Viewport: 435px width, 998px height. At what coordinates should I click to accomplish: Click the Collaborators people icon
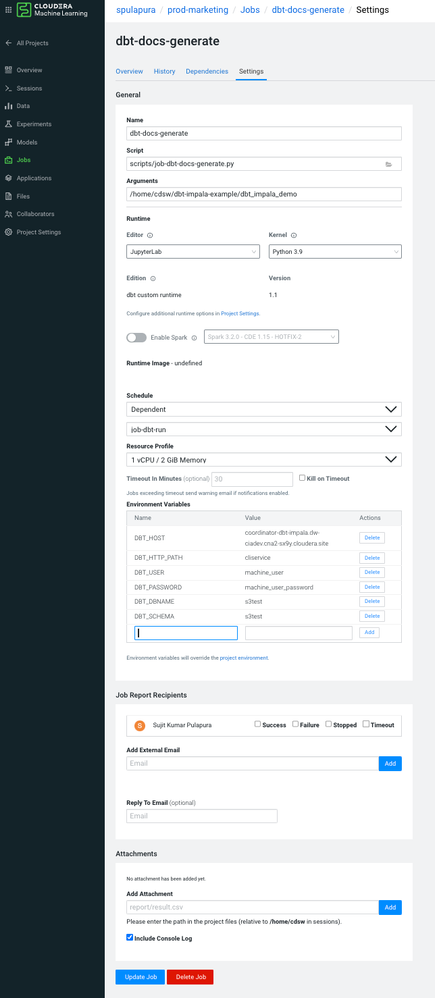click(8, 214)
